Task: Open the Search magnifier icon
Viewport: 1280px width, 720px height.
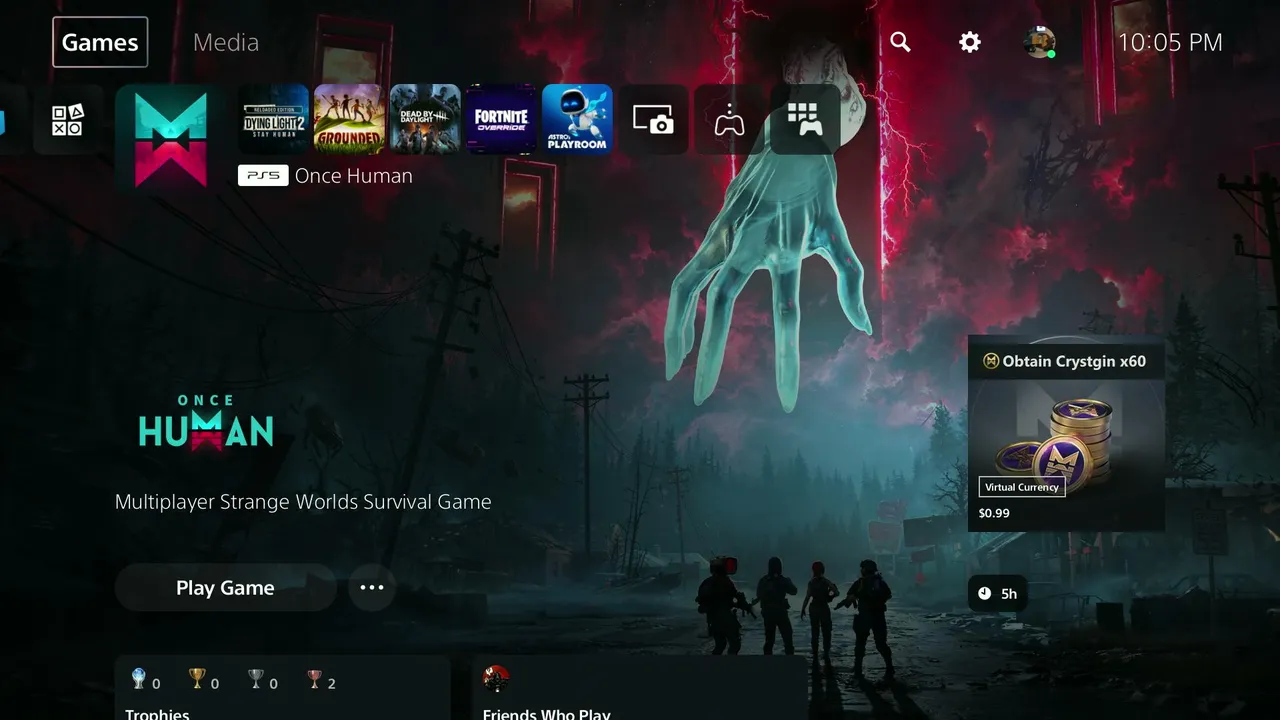Action: coord(900,42)
